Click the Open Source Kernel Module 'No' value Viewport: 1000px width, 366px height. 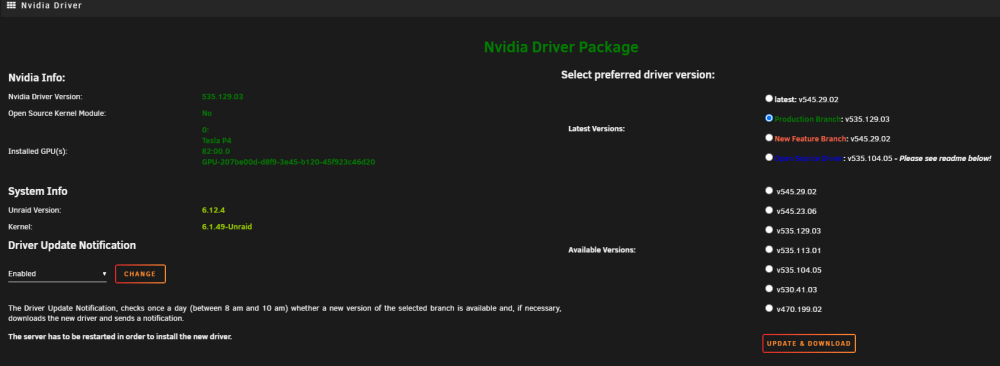coord(207,113)
